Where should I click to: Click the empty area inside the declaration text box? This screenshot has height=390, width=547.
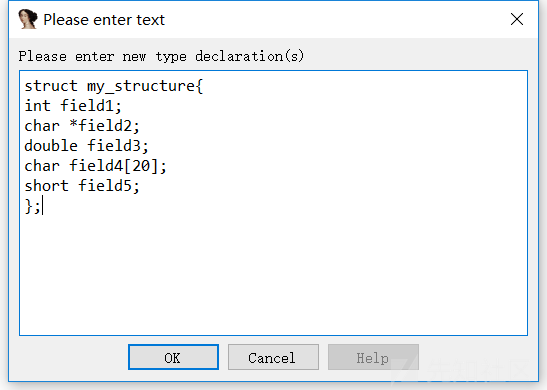tap(274, 272)
